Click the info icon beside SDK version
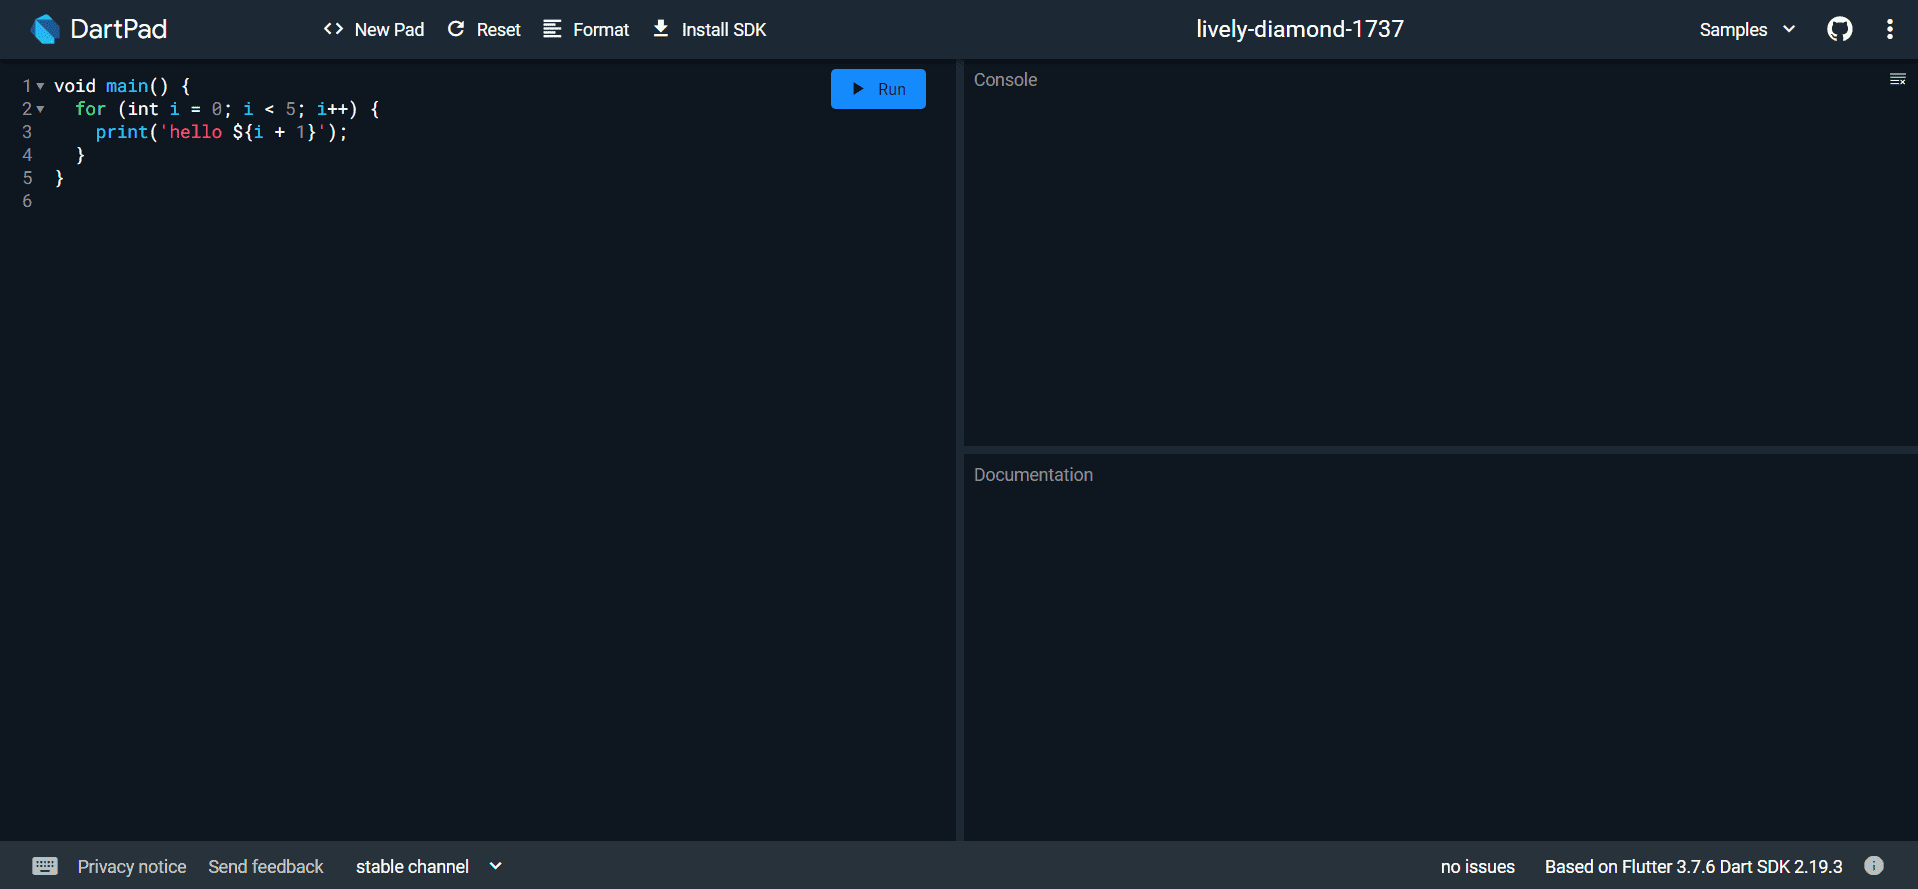Image resolution: width=1918 pixels, height=889 pixels. point(1873,866)
